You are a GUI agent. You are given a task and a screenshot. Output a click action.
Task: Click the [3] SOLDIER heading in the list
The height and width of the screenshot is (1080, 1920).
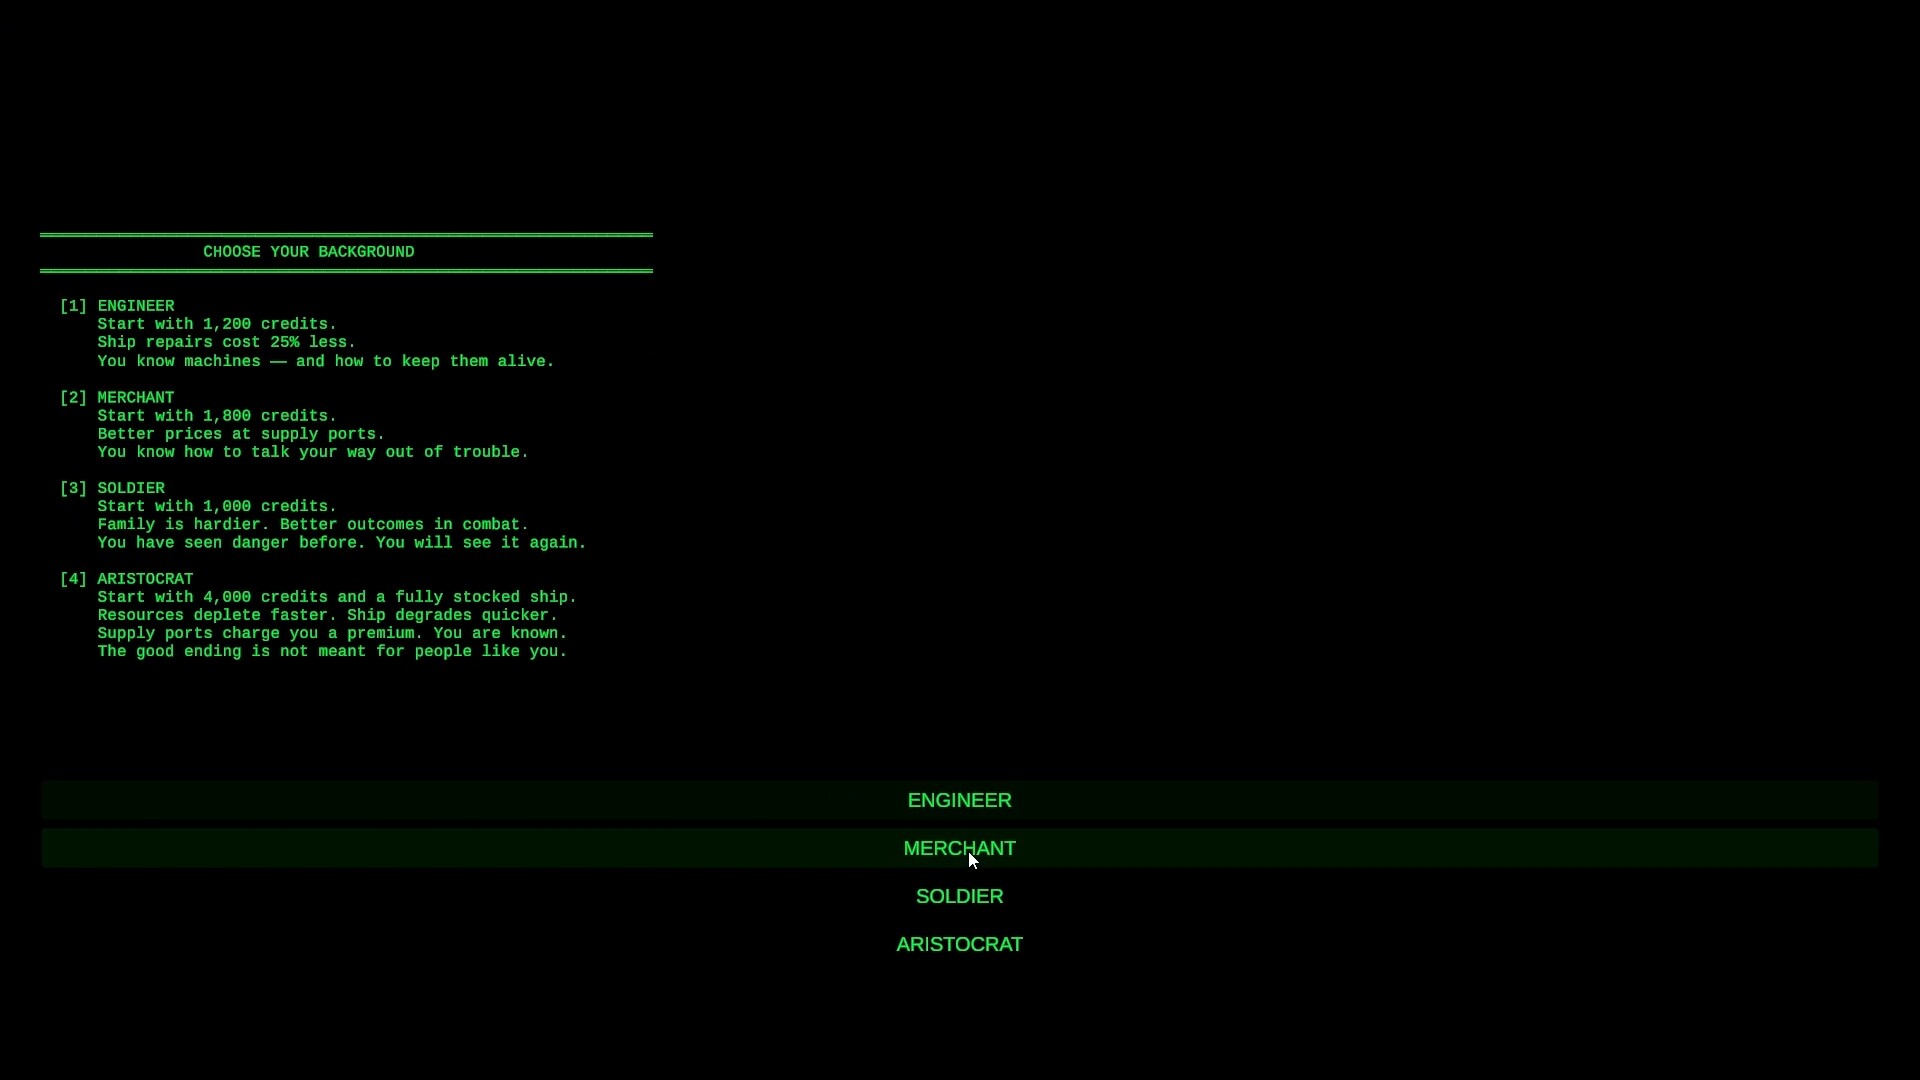click(x=112, y=488)
